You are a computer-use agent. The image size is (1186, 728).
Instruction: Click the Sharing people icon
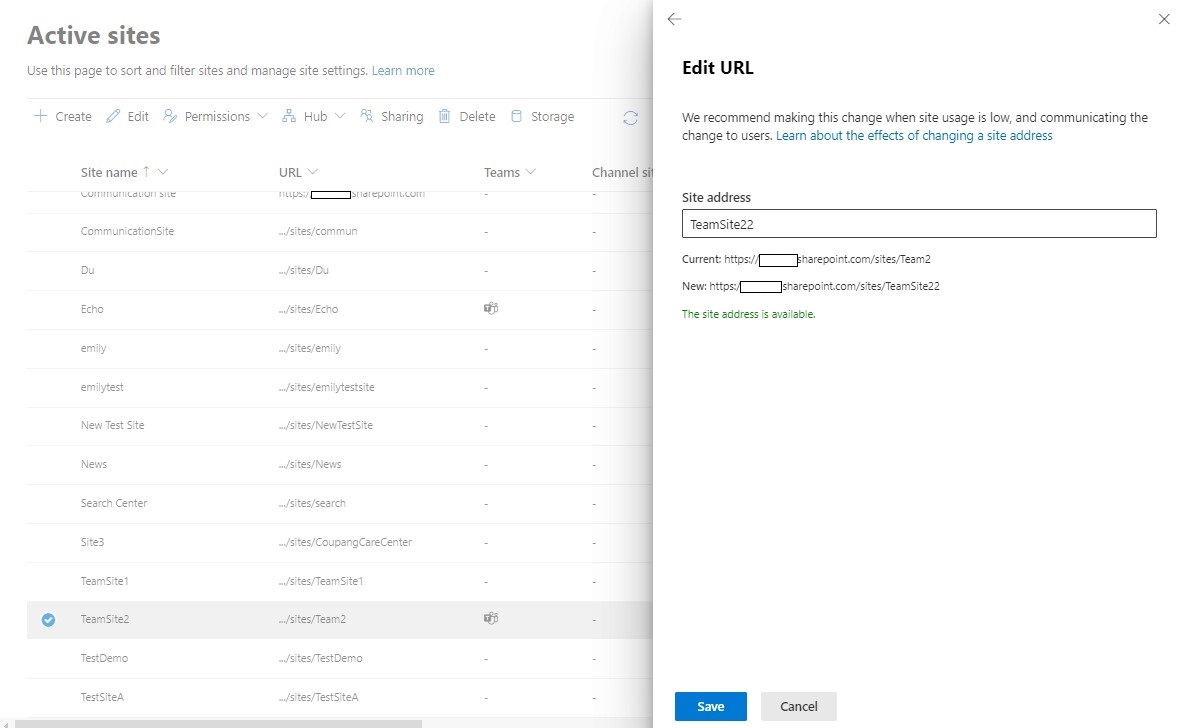(367, 116)
